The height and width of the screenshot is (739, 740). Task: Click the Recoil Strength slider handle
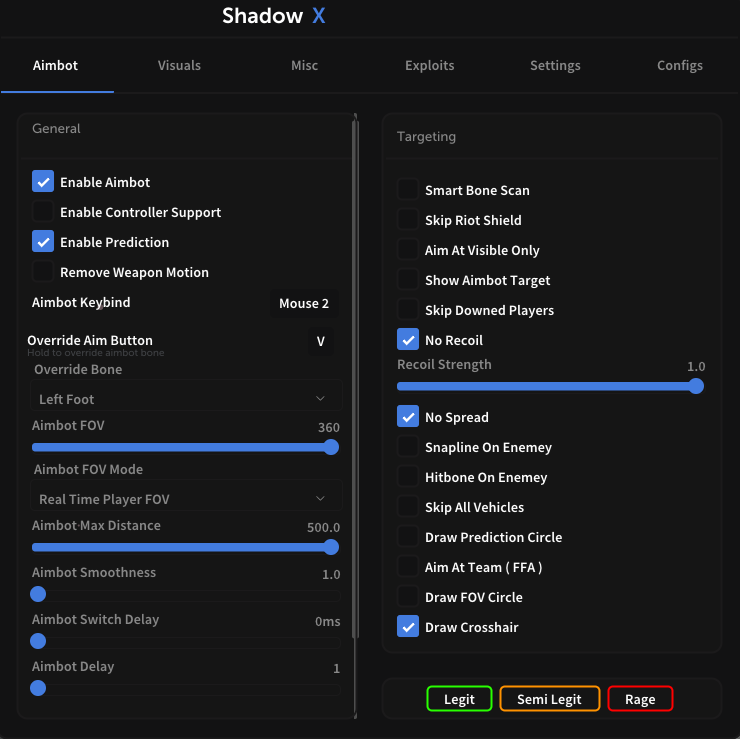point(696,386)
